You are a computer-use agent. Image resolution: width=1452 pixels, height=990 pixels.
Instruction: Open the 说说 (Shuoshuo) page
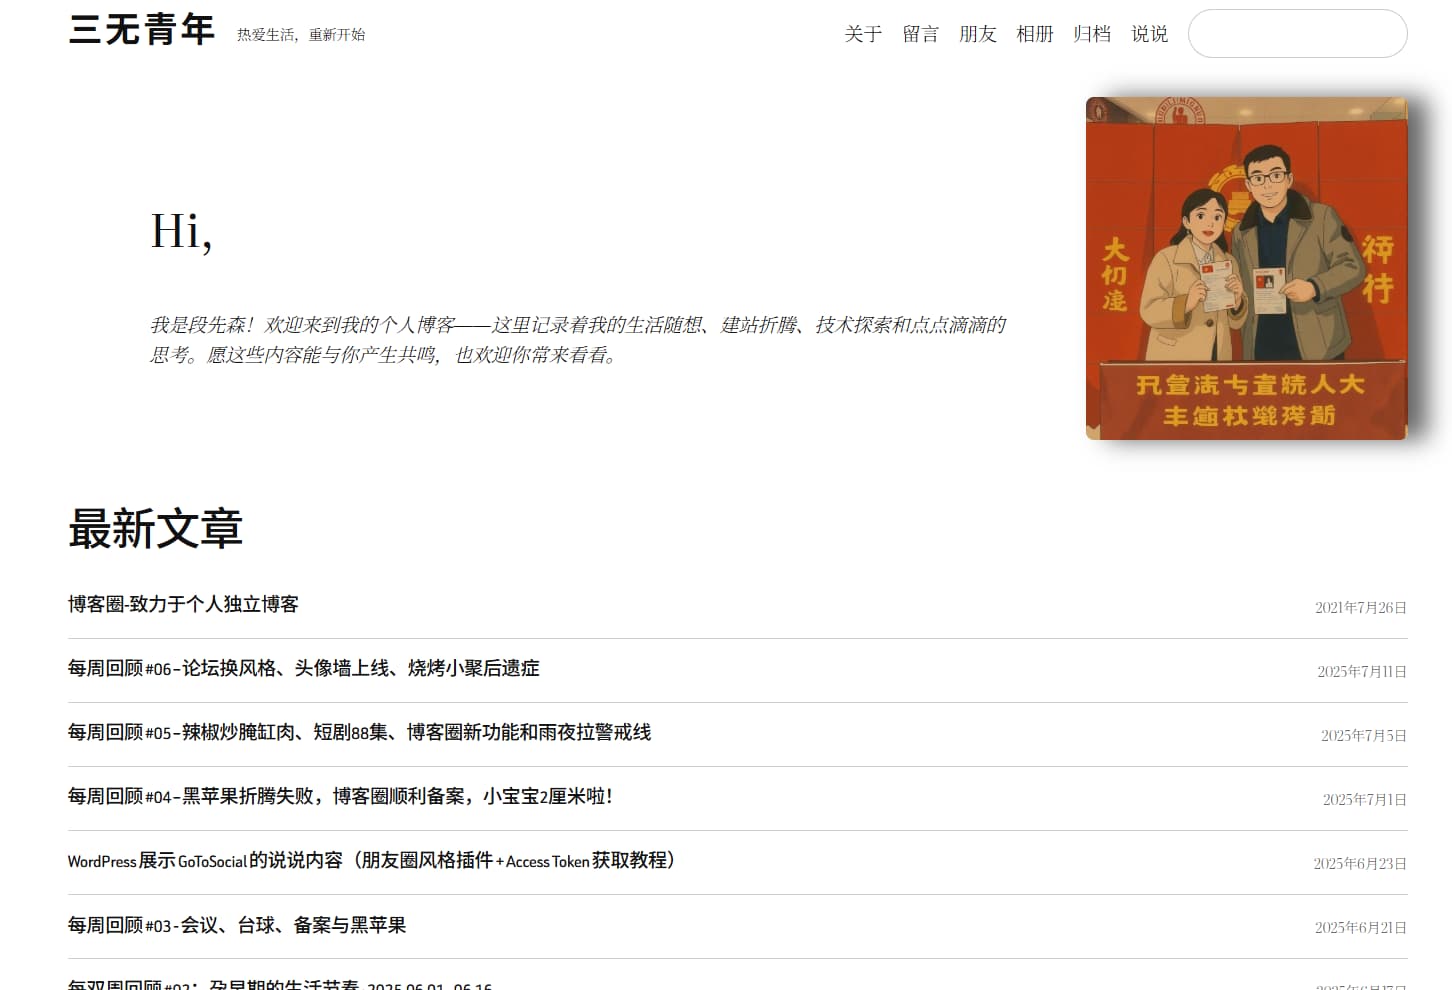pos(1149,33)
